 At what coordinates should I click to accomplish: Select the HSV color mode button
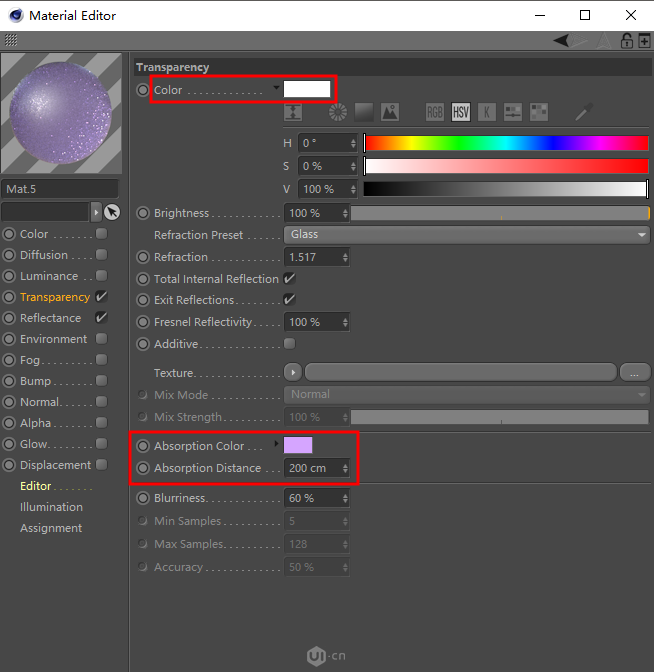click(x=460, y=112)
